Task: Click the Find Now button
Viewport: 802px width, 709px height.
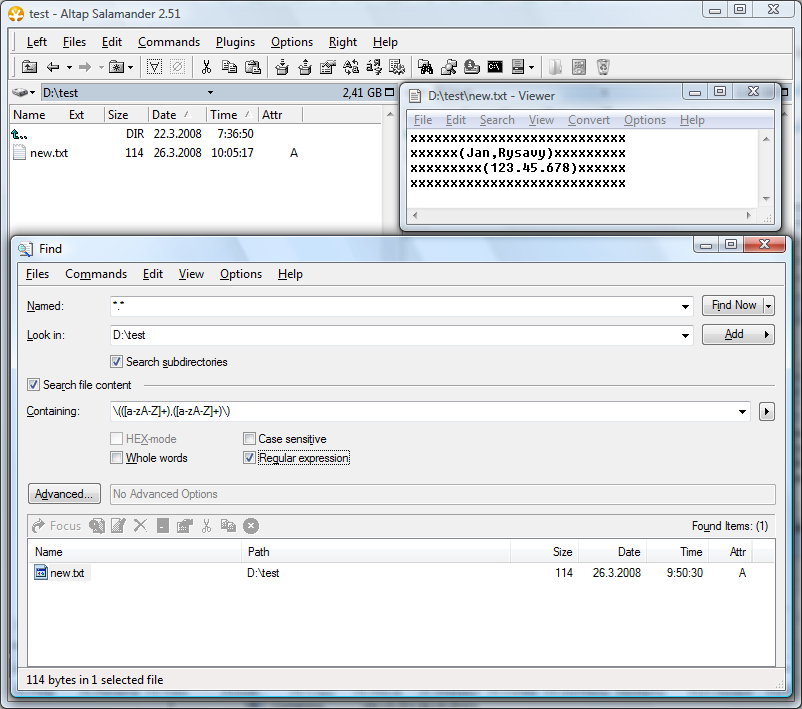Action: [733, 305]
